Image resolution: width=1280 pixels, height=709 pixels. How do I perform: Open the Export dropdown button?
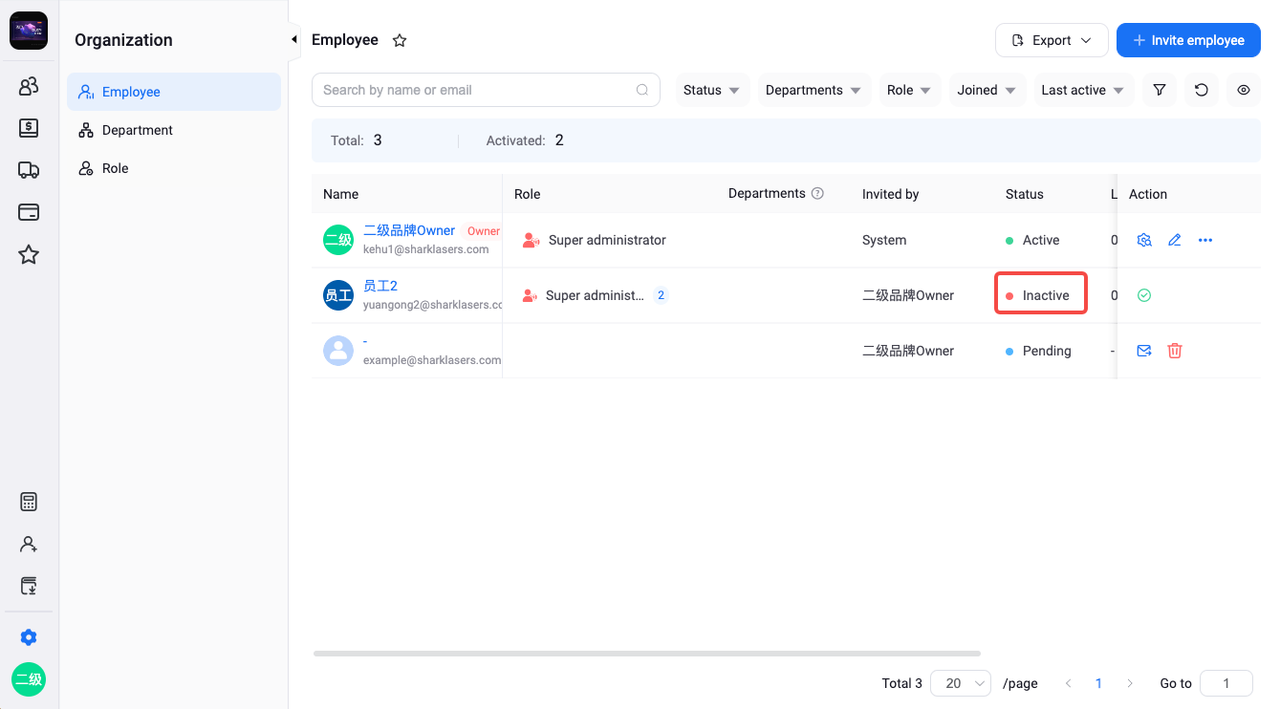[1051, 40]
